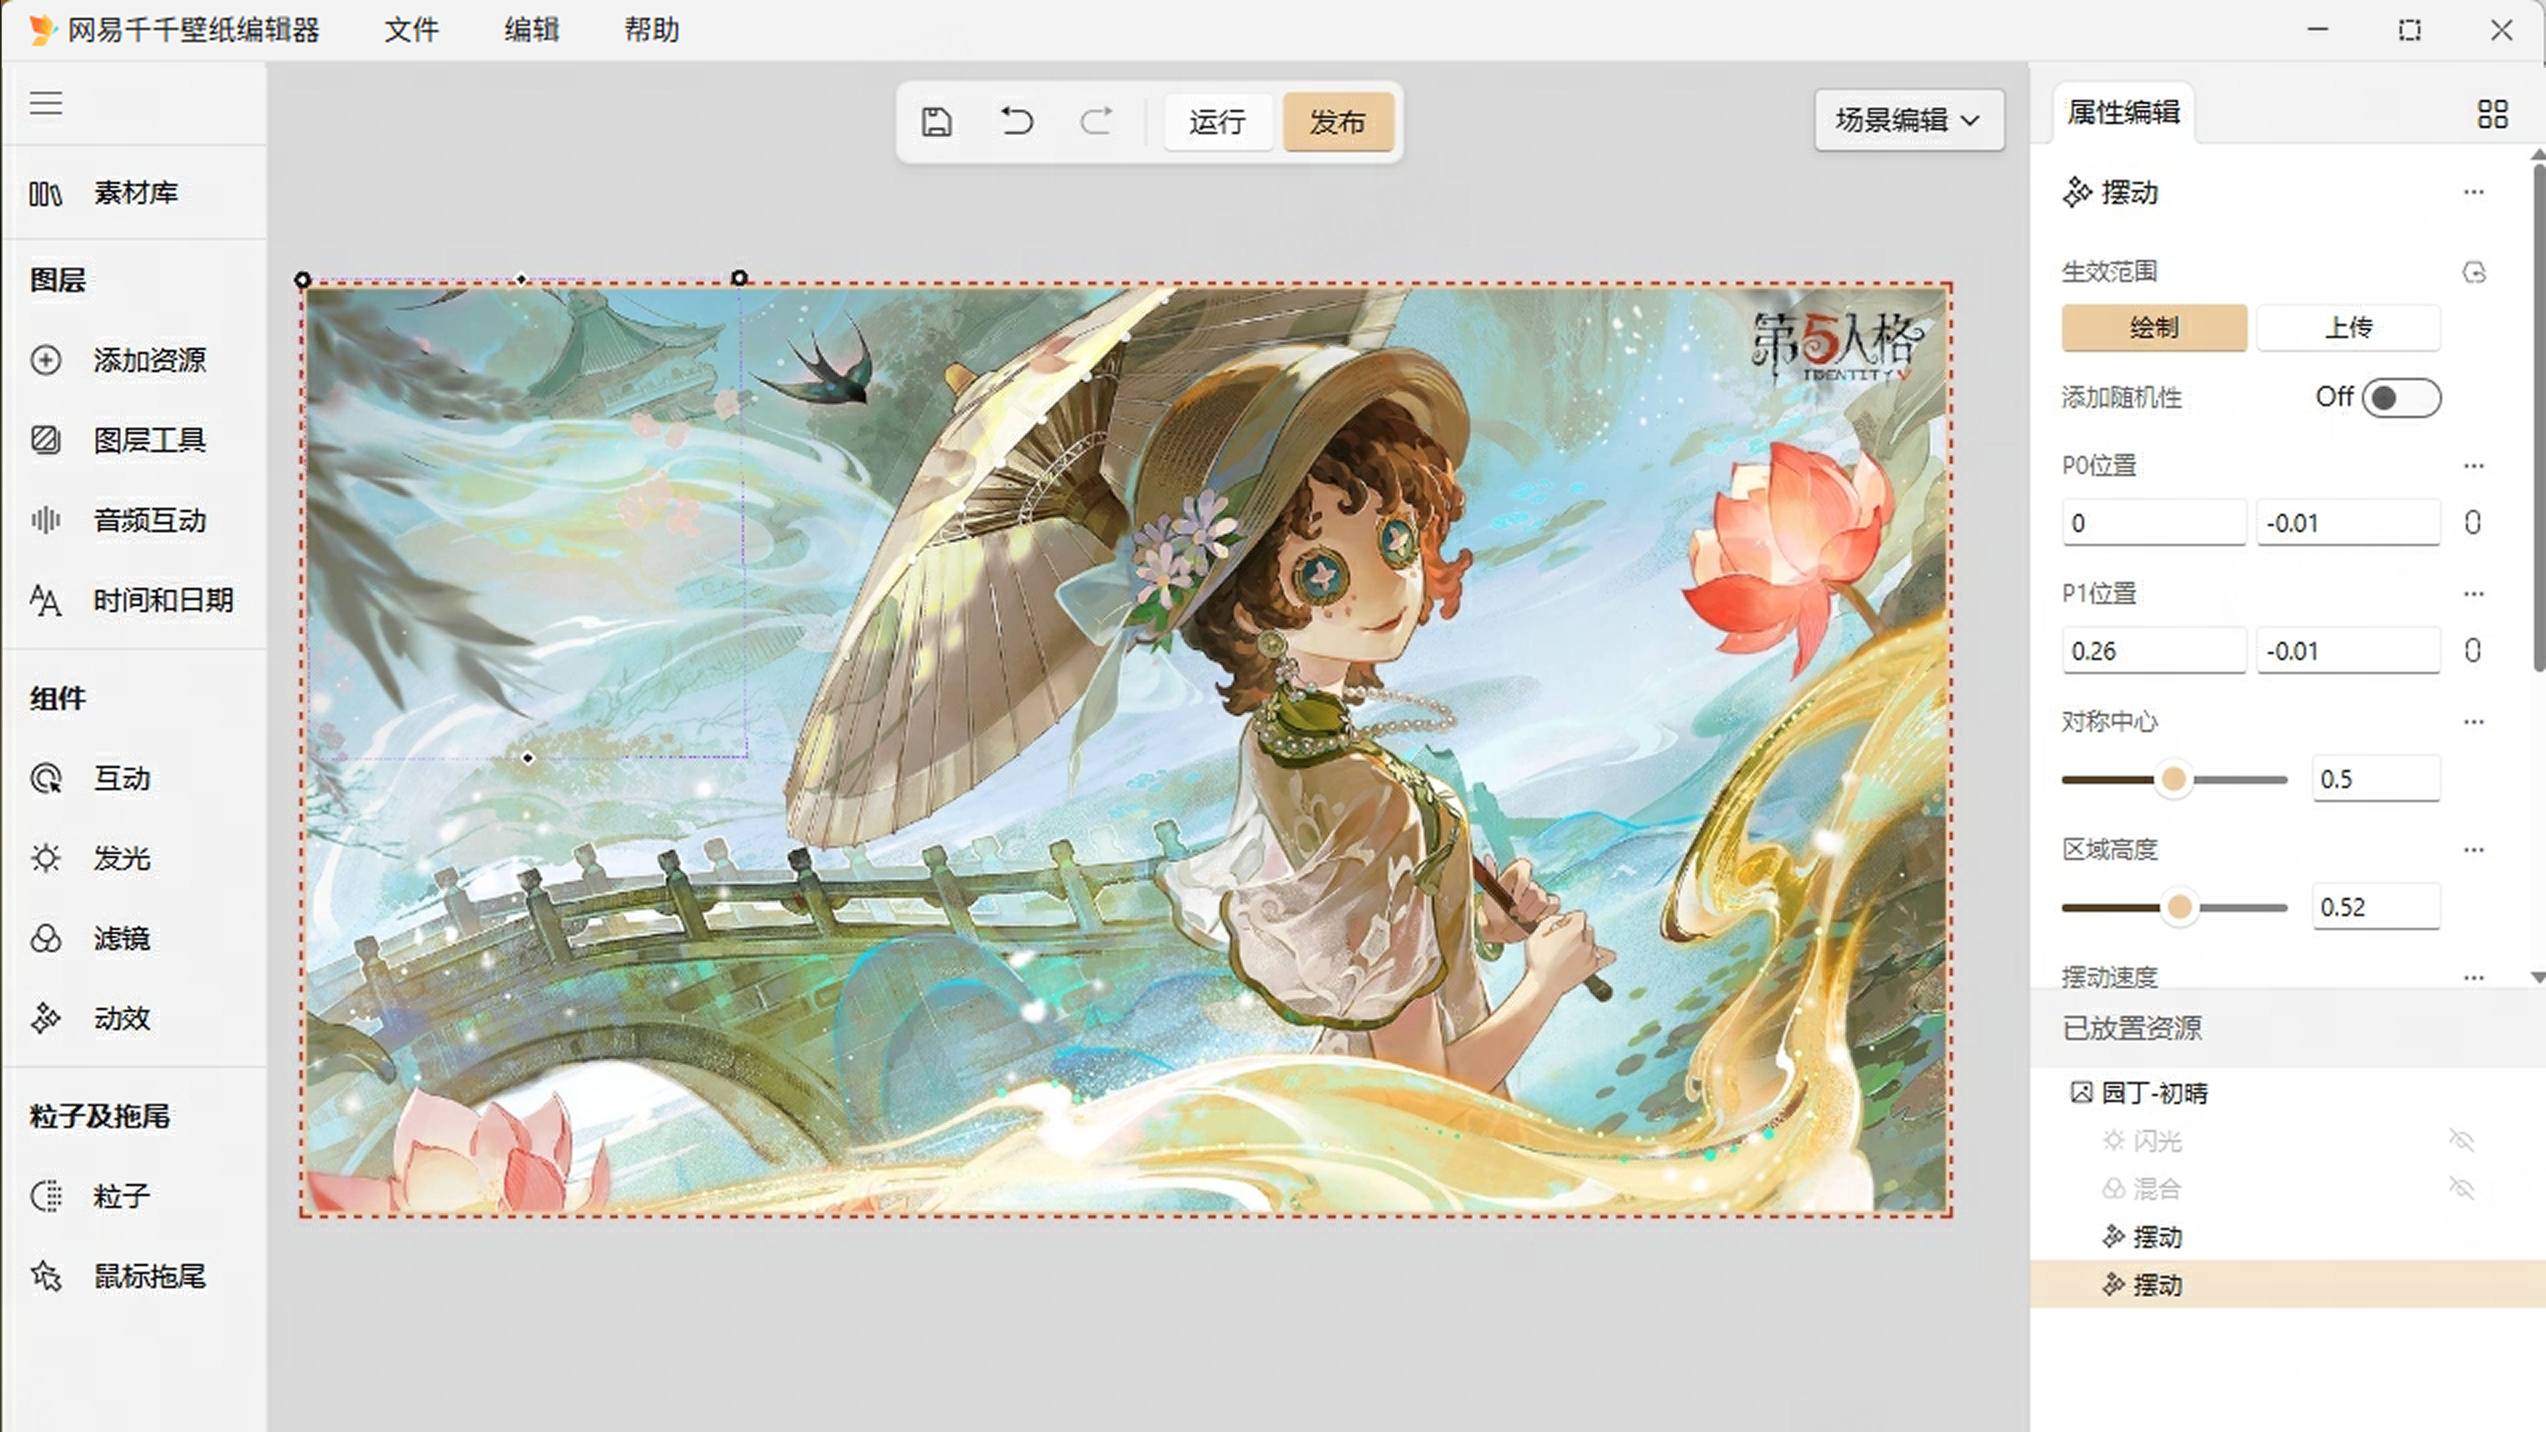Open the more options of 摆动 header
The width and height of the screenshot is (2546, 1432).
coord(2474,192)
